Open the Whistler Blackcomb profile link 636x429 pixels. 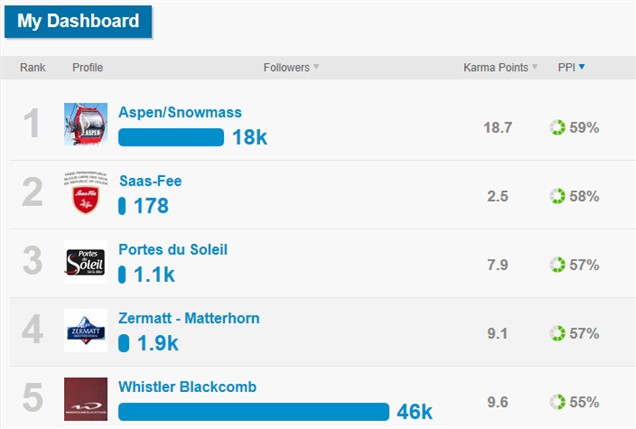tap(187, 387)
